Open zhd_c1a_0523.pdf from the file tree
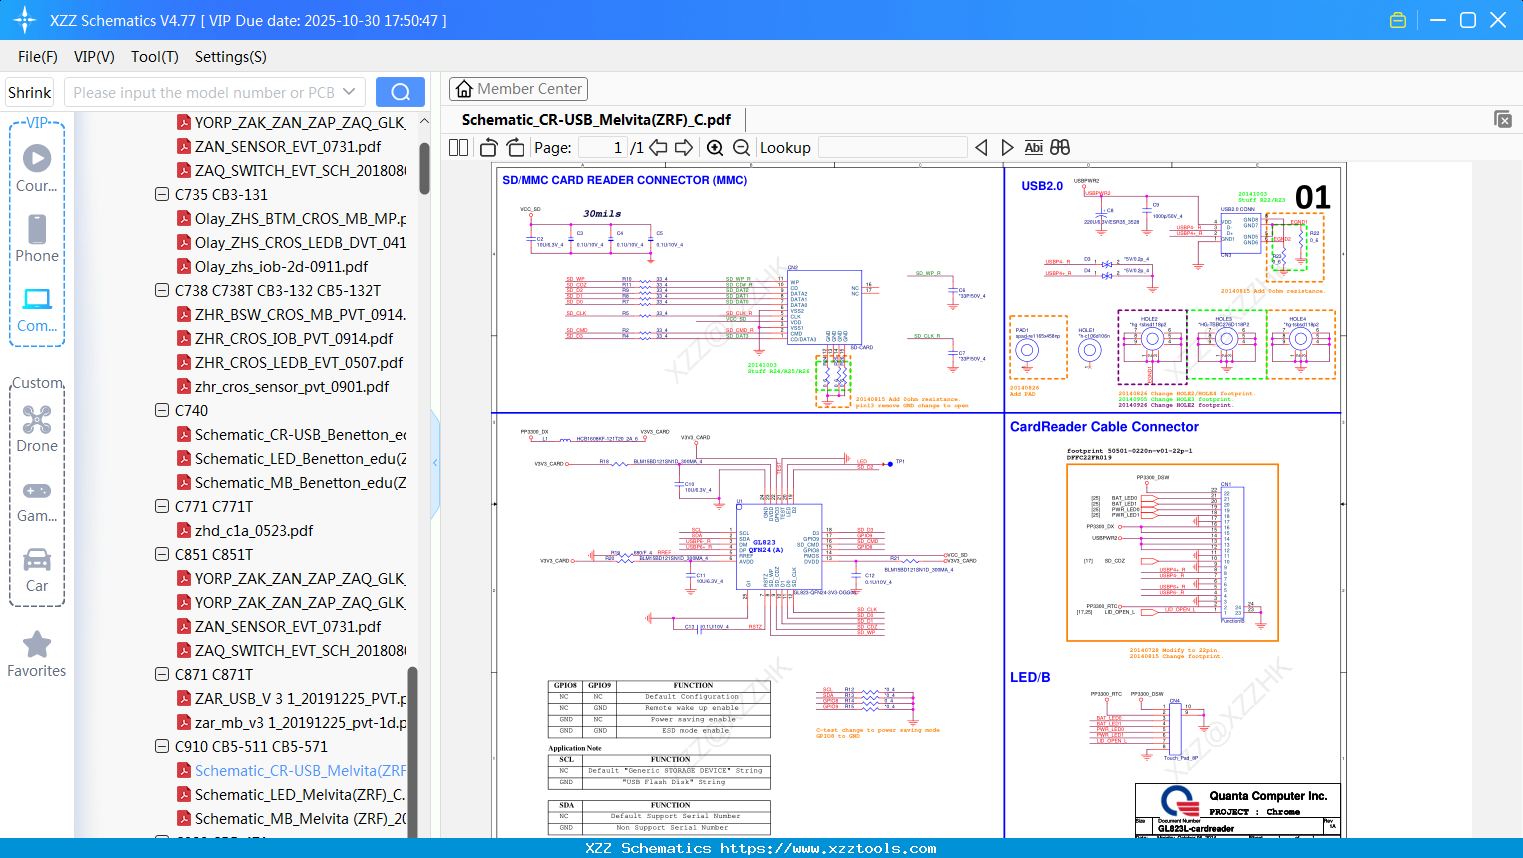Screen dimensions: 1523x858 254,530
